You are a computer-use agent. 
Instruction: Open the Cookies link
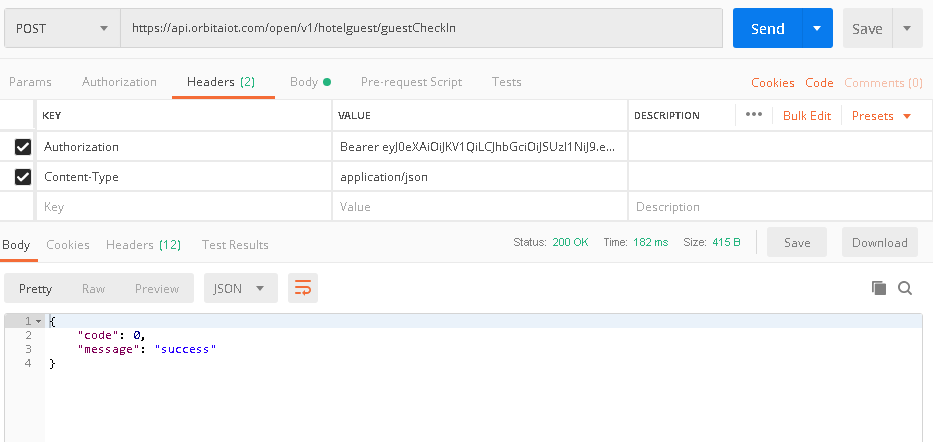[772, 83]
